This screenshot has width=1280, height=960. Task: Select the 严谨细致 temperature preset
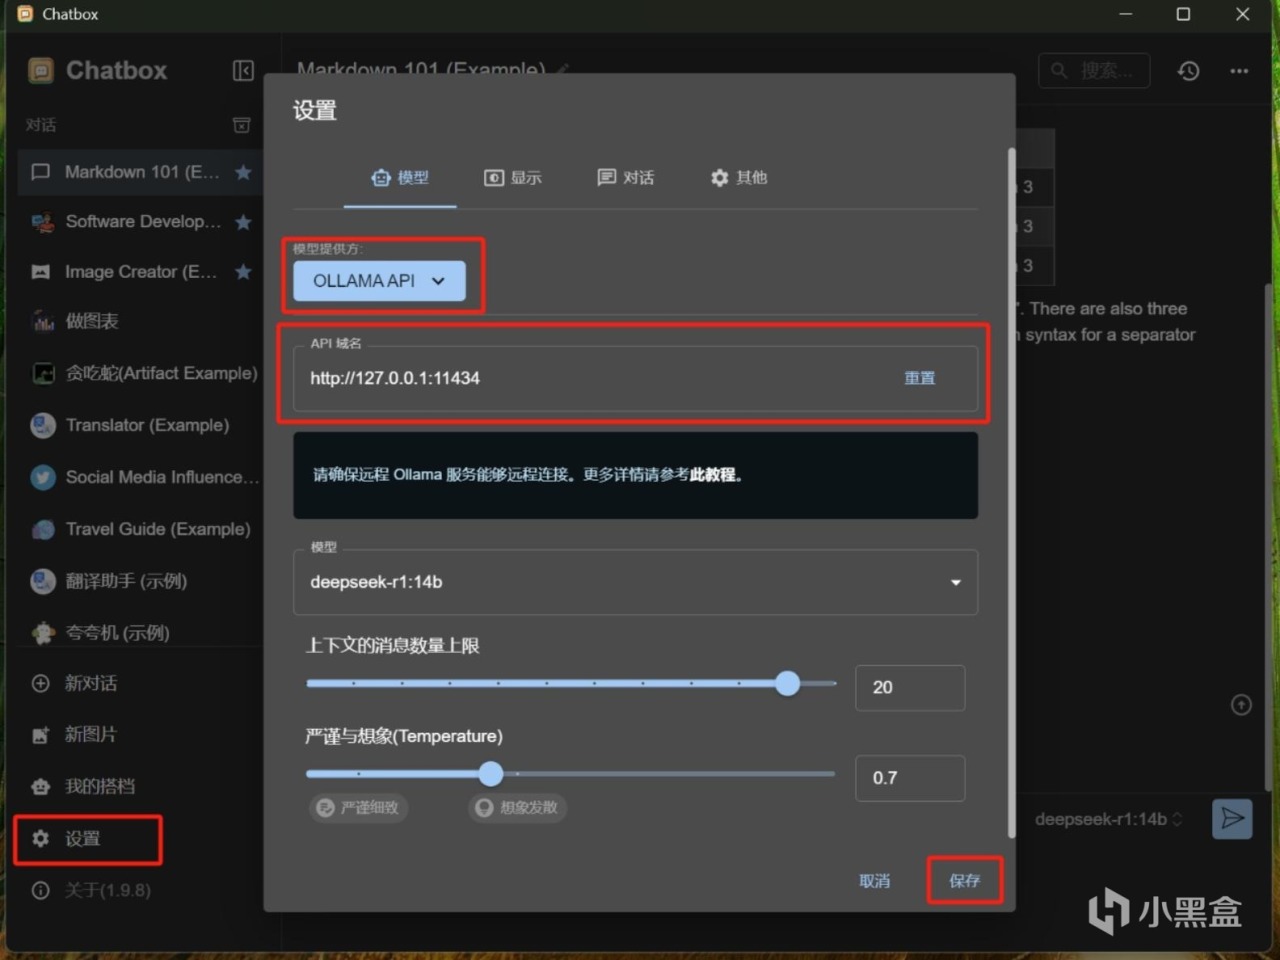coord(358,807)
